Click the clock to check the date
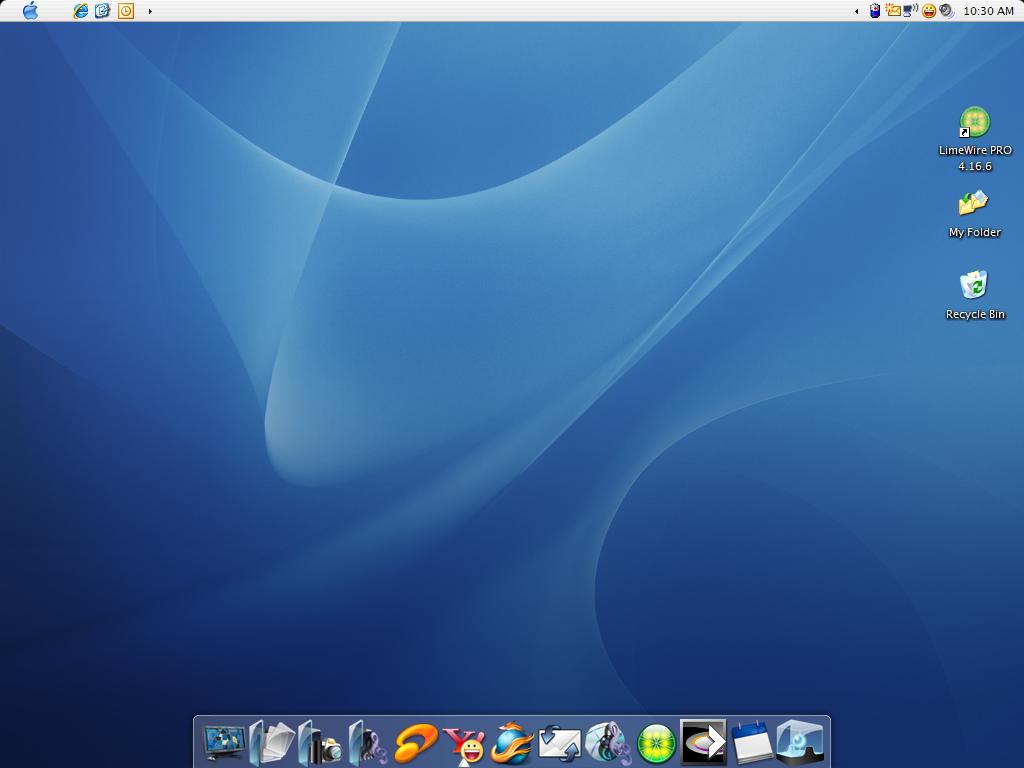 [988, 11]
